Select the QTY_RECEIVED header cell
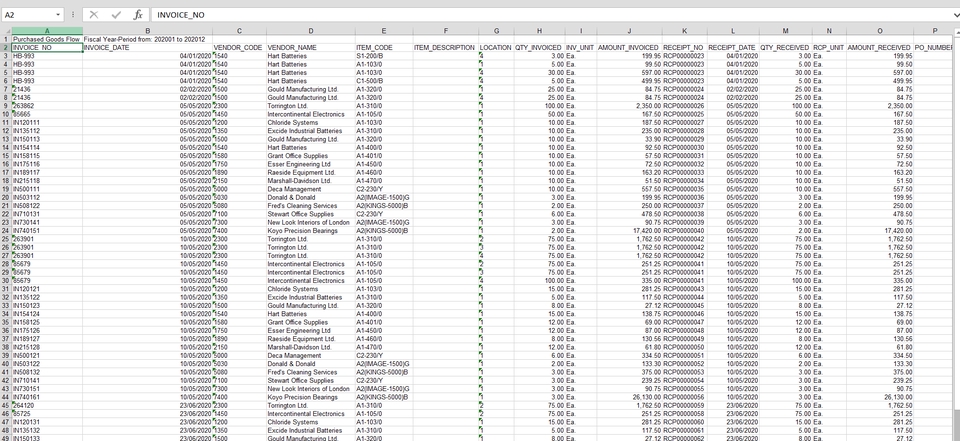Image resolution: width=960 pixels, height=441 pixels. pos(786,47)
